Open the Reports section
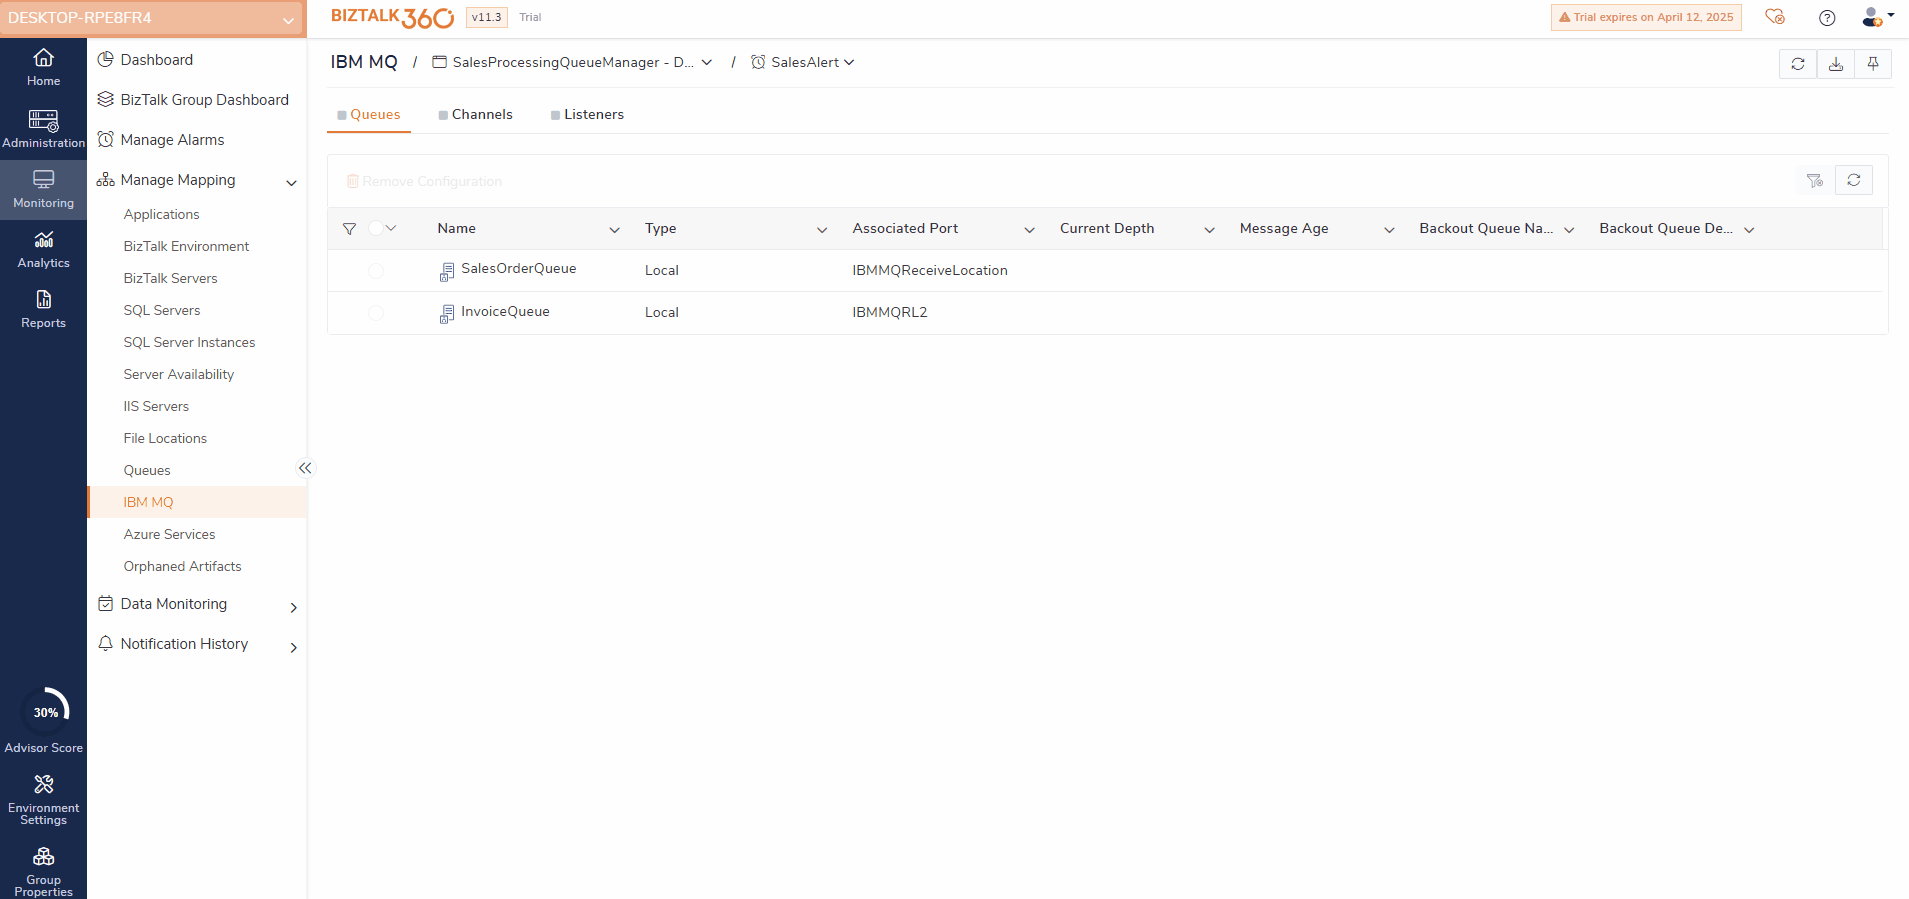Image resolution: width=1909 pixels, height=899 pixels. pos(43,309)
